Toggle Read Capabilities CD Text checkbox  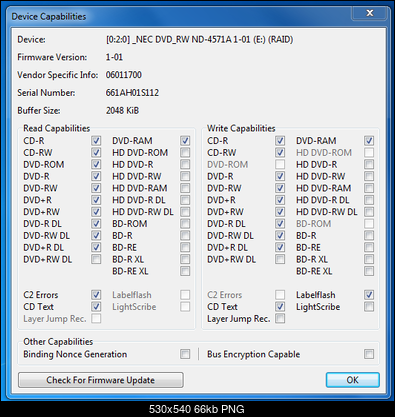(x=96, y=307)
